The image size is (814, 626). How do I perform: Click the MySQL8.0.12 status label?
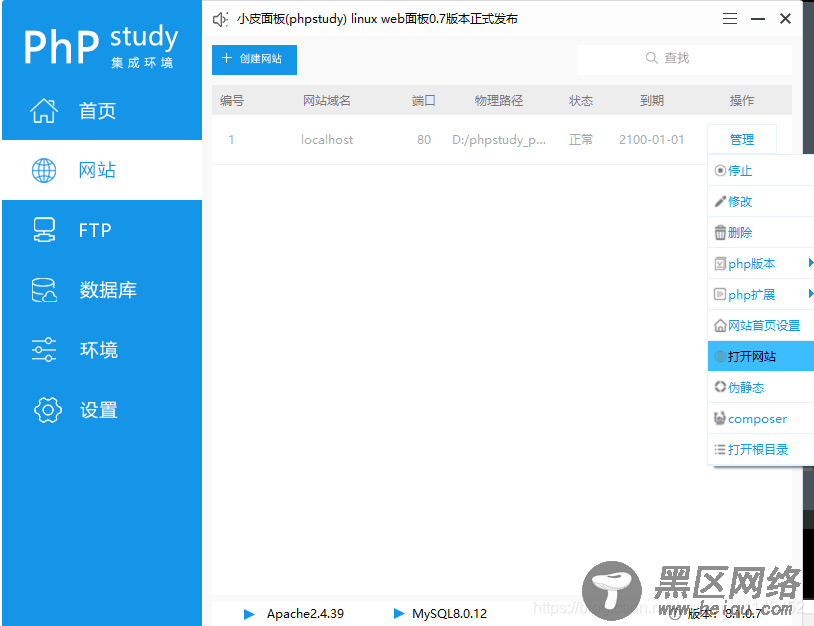point(450,614)
